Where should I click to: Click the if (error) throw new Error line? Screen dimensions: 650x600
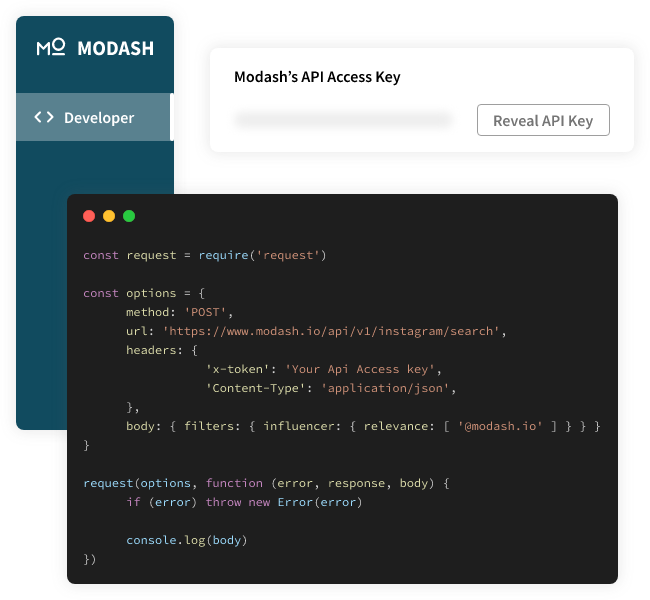pos(244,502)
